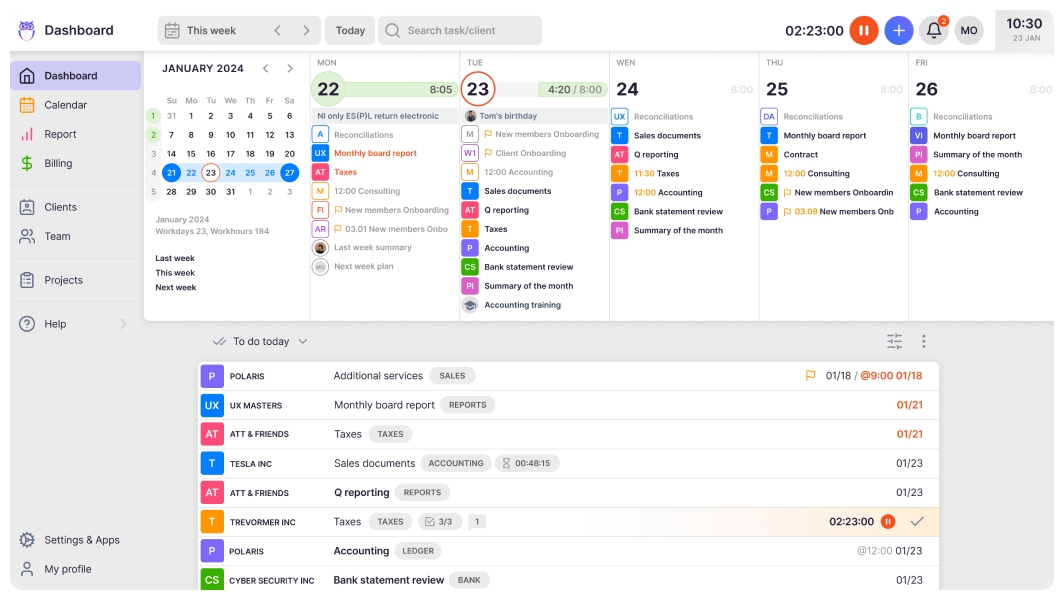The width and height of the screenshot is (1064, 600).
Task: Open NI only ES(P)L return electronic
Action: [x=385, y=115]
